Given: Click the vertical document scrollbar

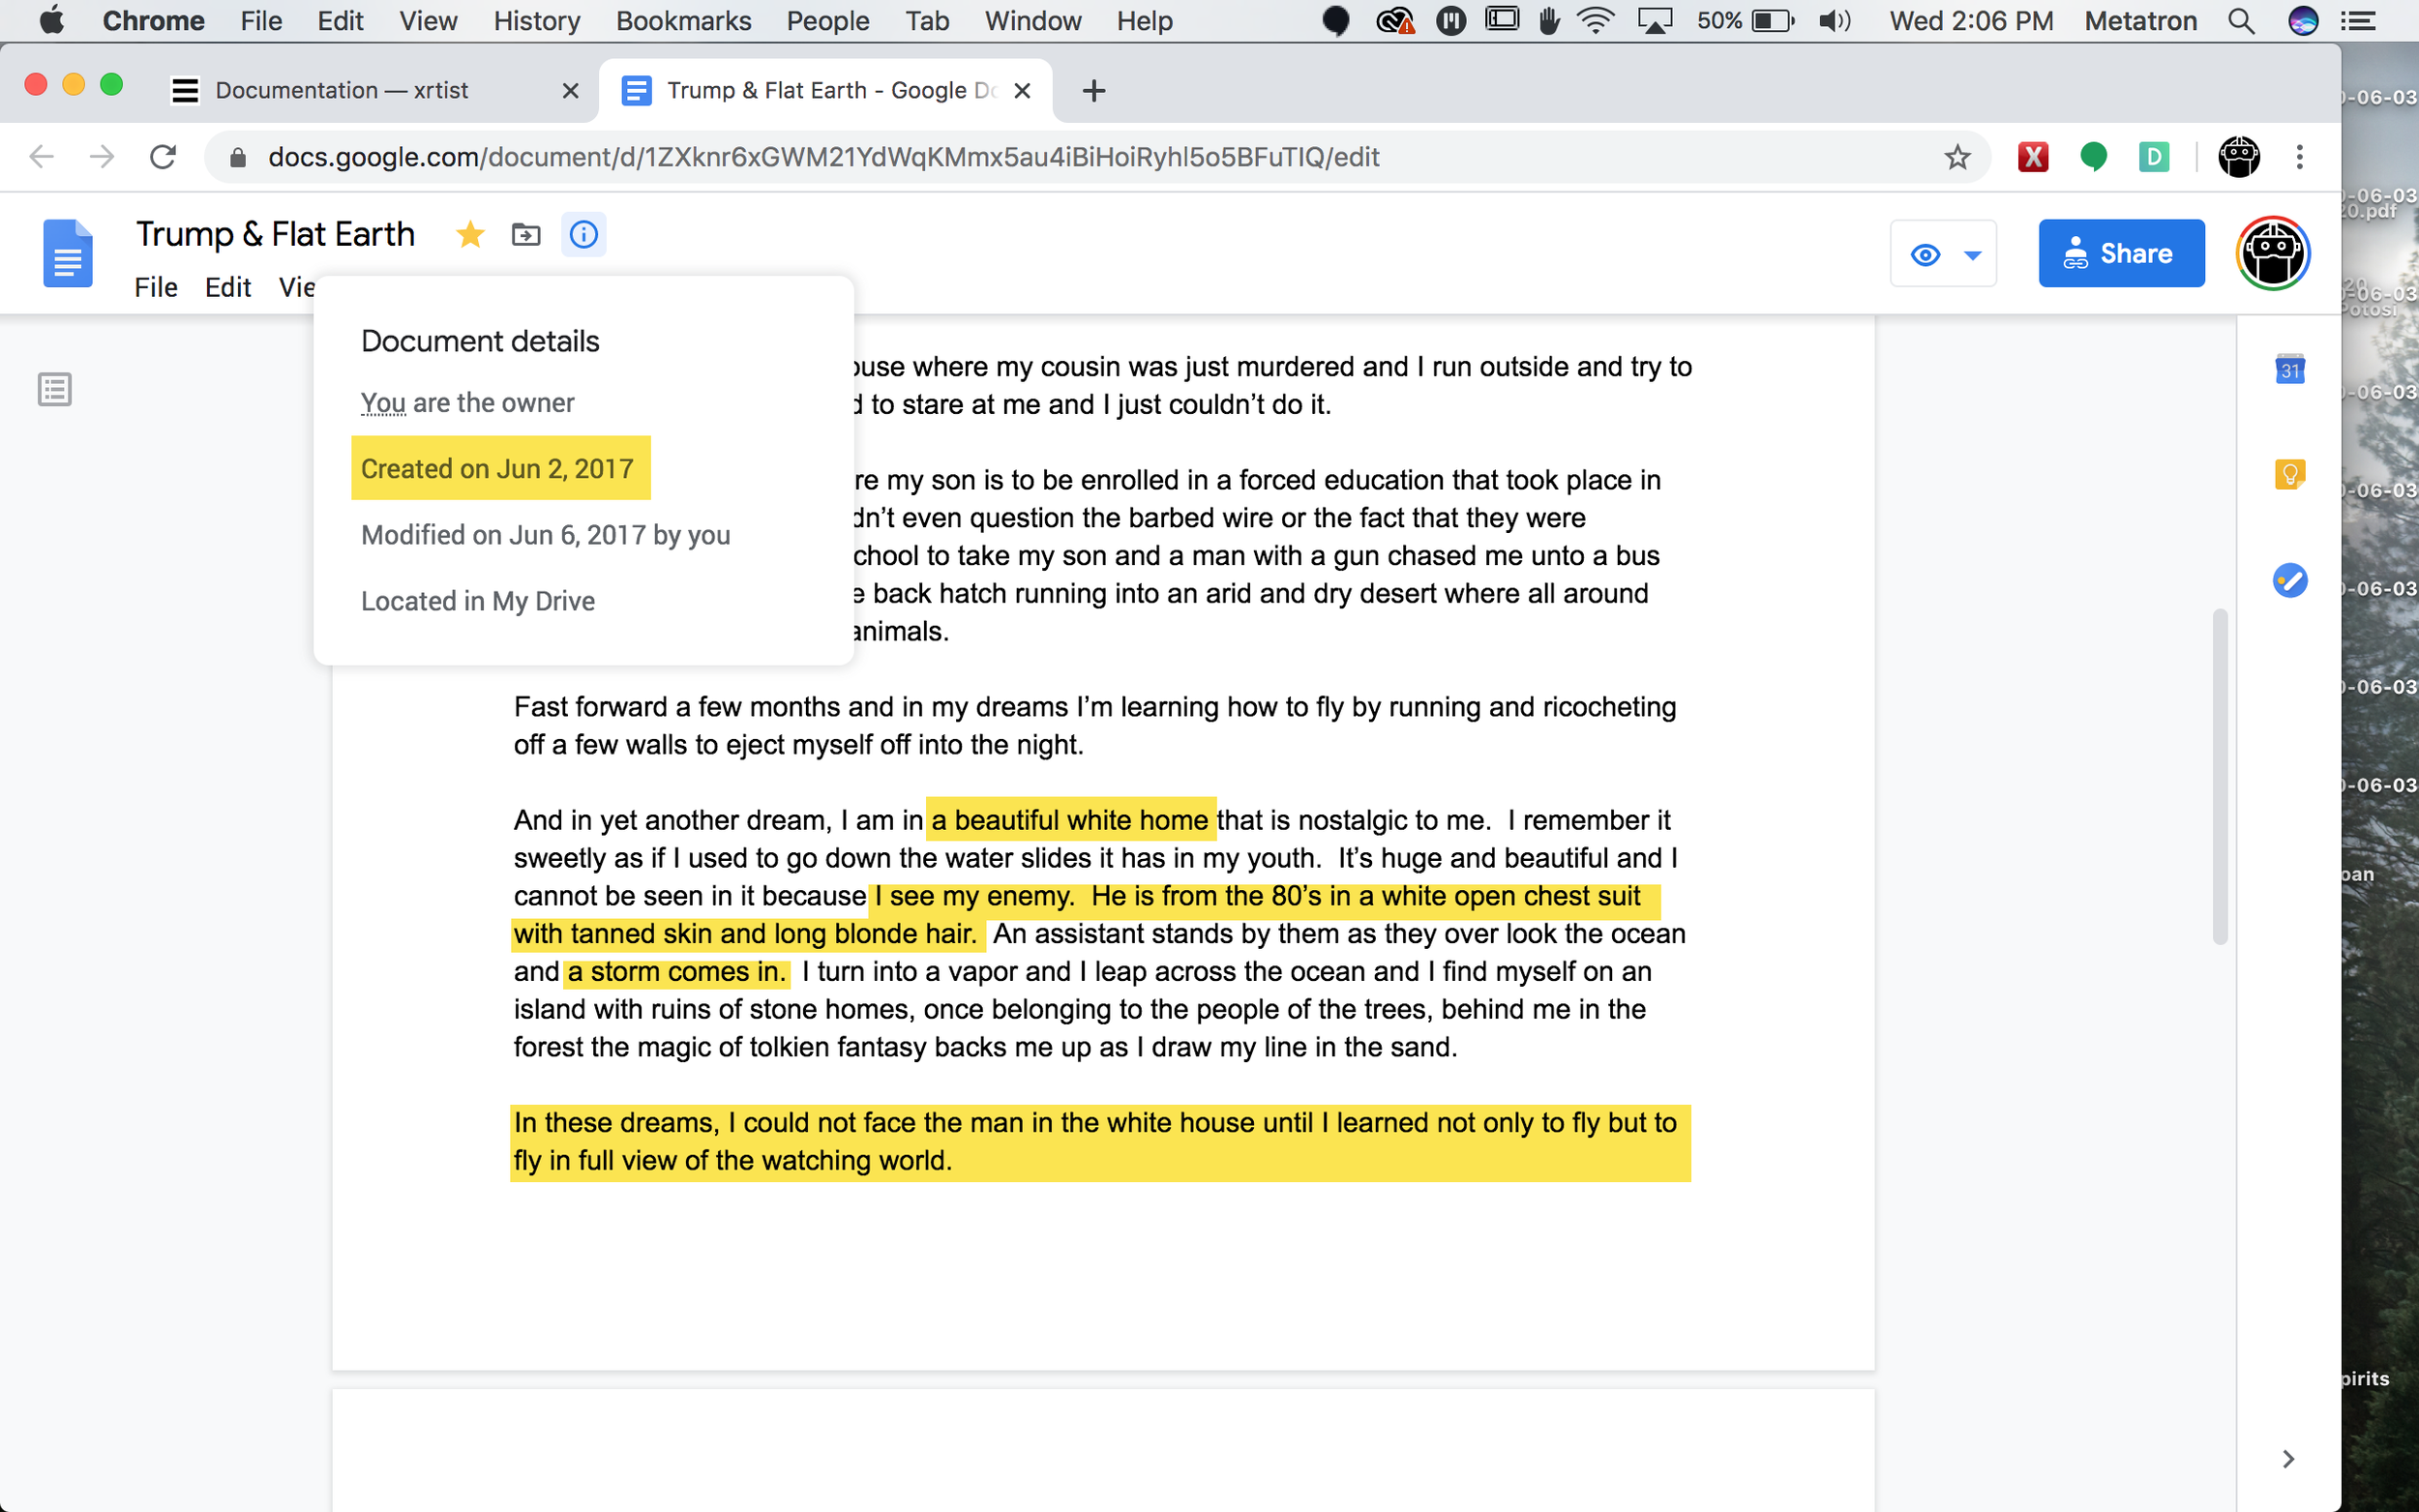Looking at the screenshot, I should (x=2219, y=775).
